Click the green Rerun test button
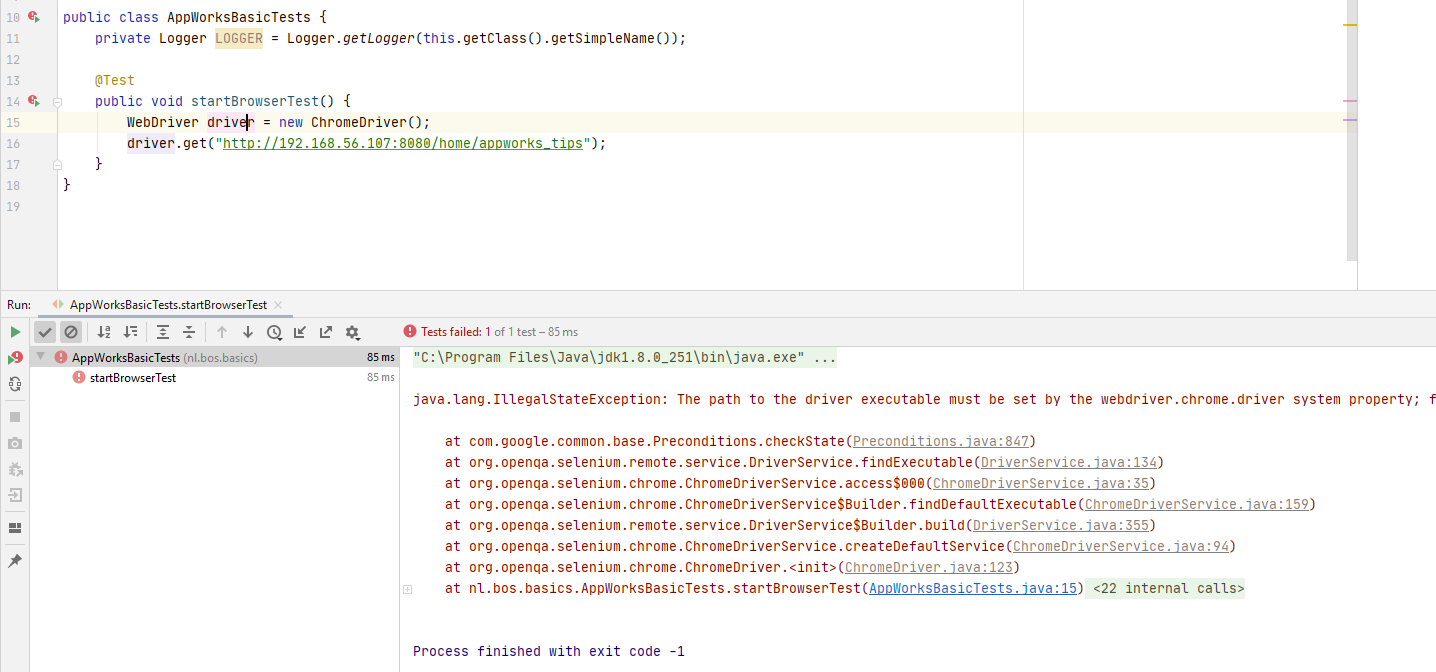 tap(15, 332)
